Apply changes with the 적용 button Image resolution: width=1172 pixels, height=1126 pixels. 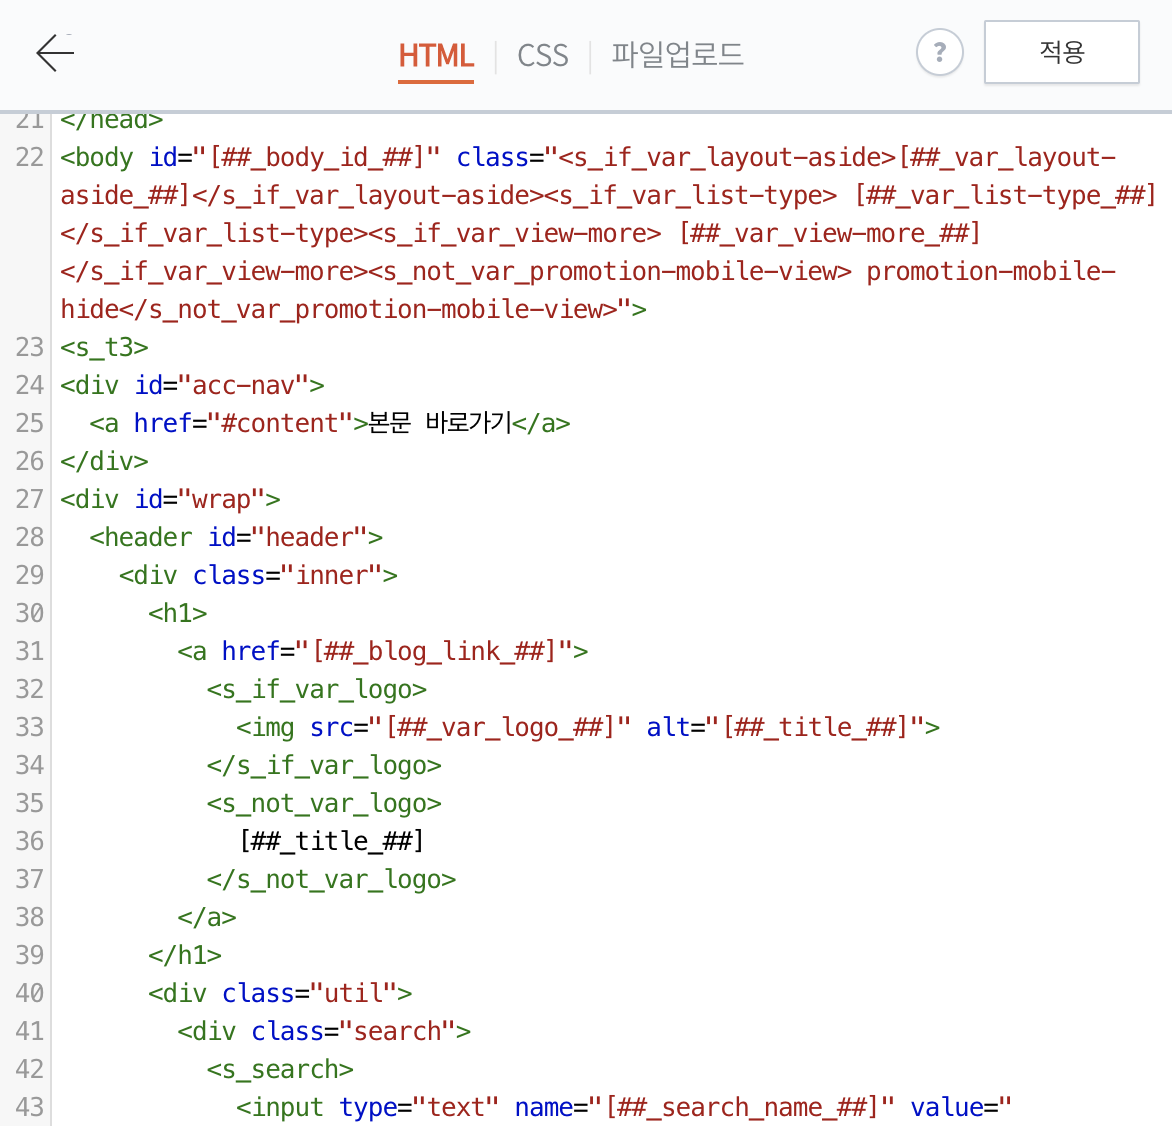click(x=1061, y=52)
